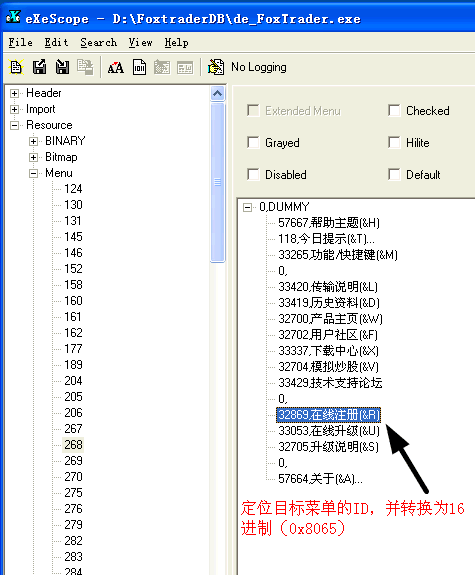
Task: Collapse the Resource tree node
Action: [14, 125]
